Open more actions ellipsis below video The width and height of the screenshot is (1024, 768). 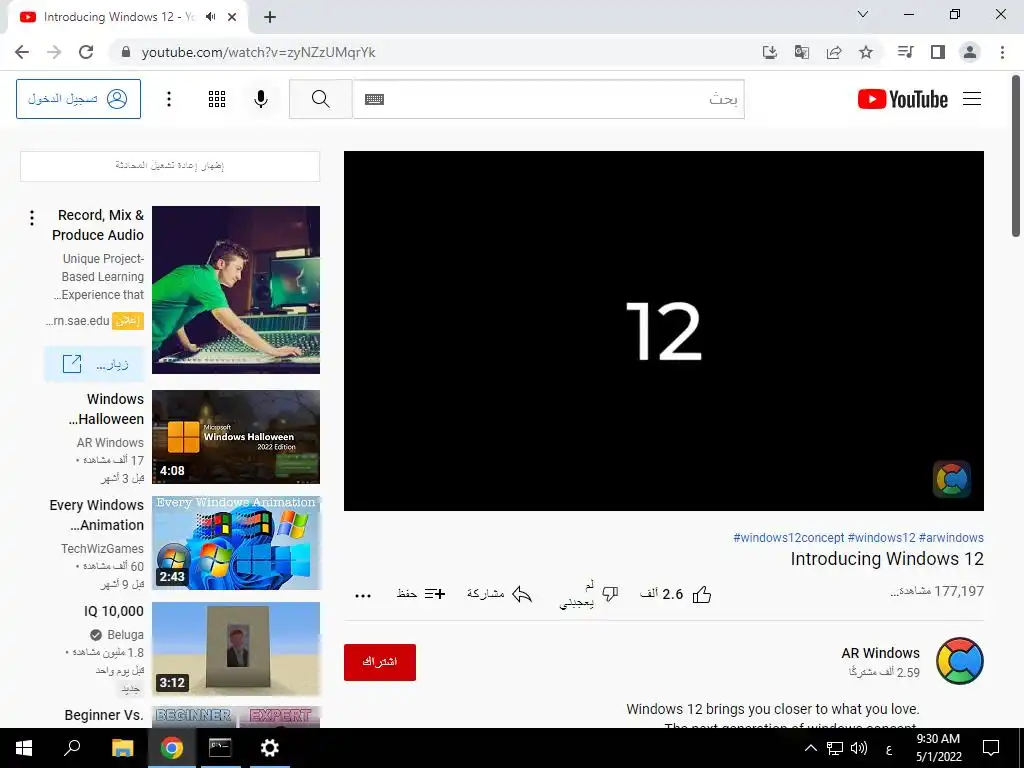(x=363, y=595)
